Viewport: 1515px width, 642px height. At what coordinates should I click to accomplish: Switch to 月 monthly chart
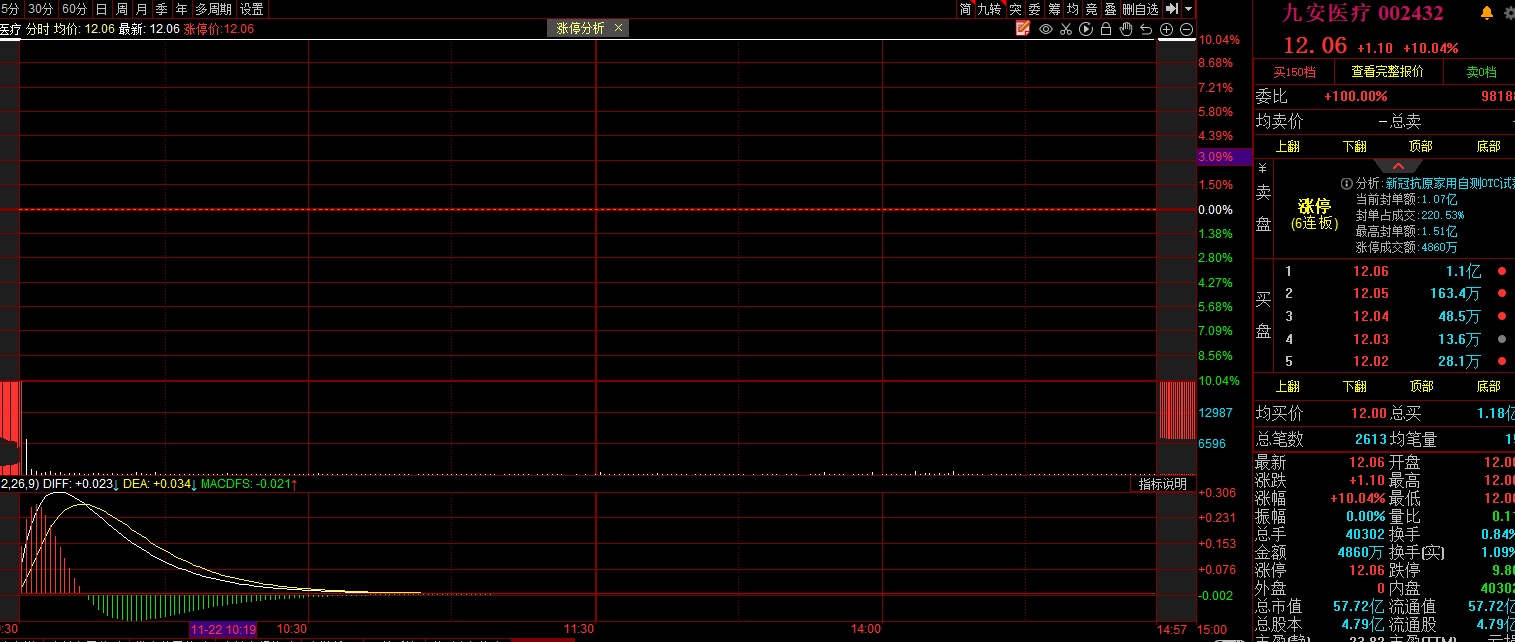tap(141, 9)
